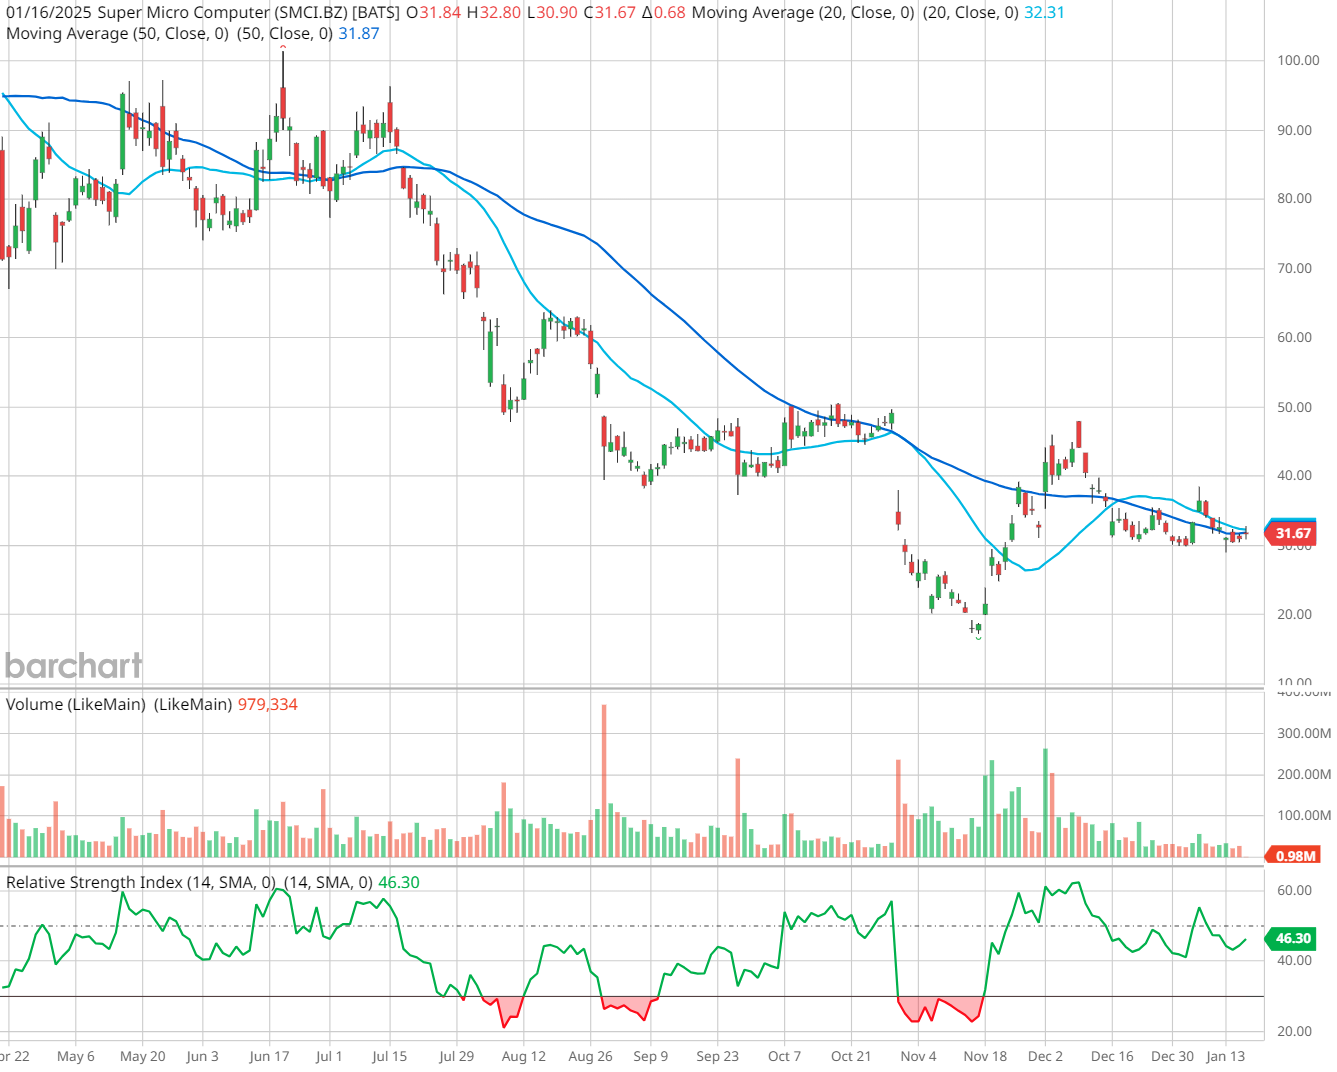
Task: Click the Dec 16 date axis label
Action: [x=1112, y=1056]
